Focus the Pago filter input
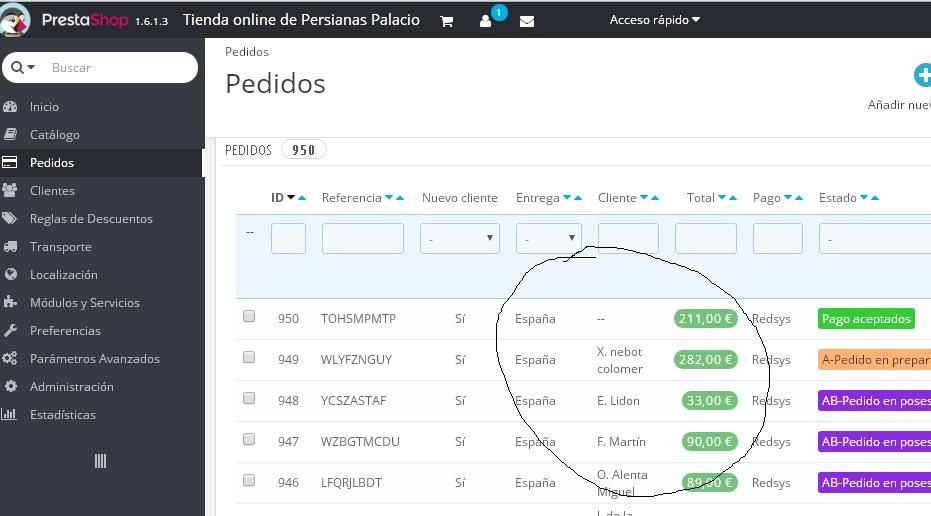This screenshot has height=516, width=931. tap(777, 238)
